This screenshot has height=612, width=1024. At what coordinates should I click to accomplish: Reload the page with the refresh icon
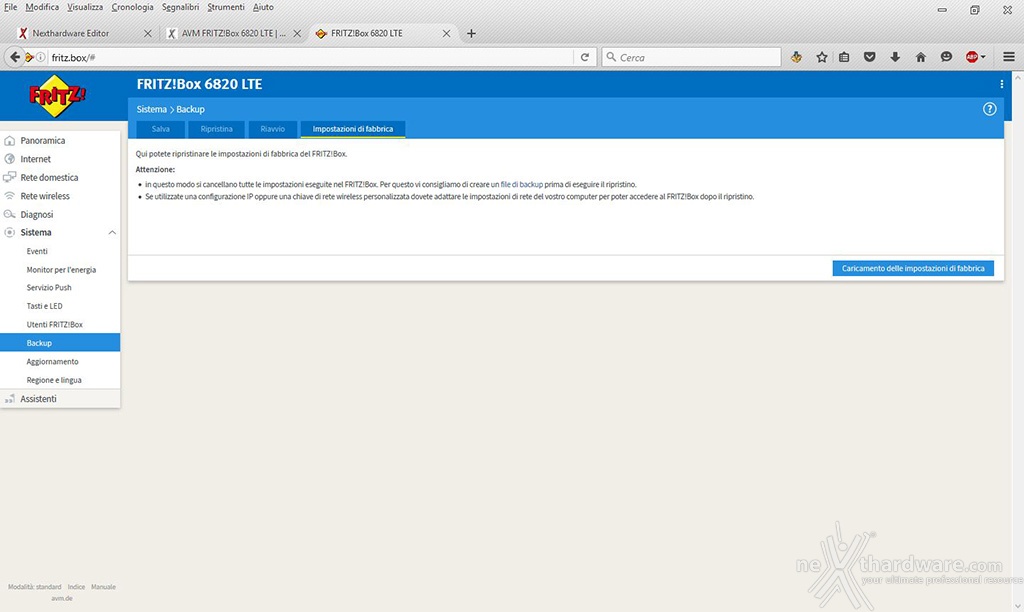(585, 57)
